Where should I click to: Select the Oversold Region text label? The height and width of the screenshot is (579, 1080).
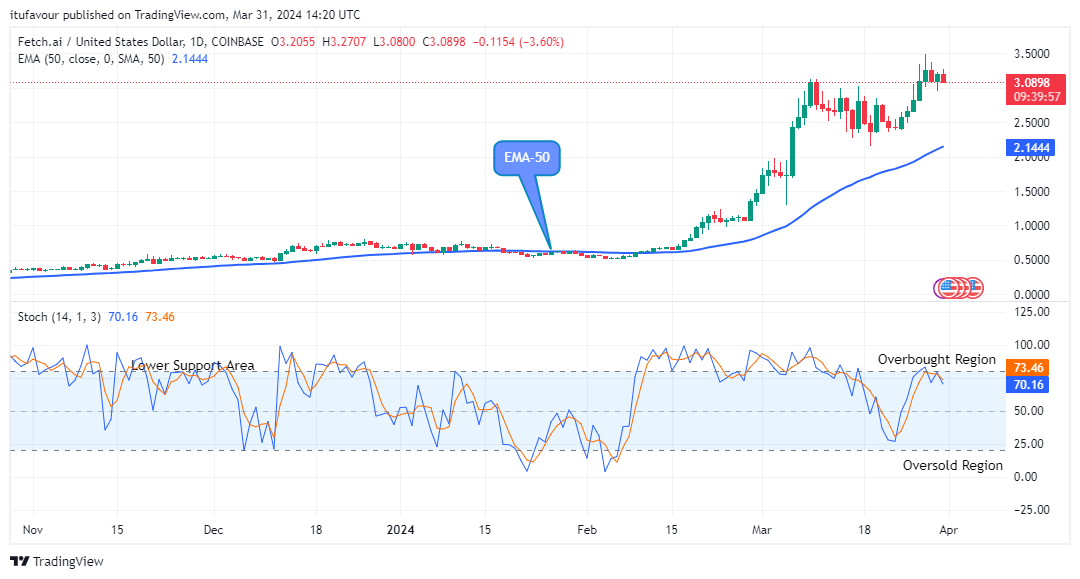click(x=953, y=465)
